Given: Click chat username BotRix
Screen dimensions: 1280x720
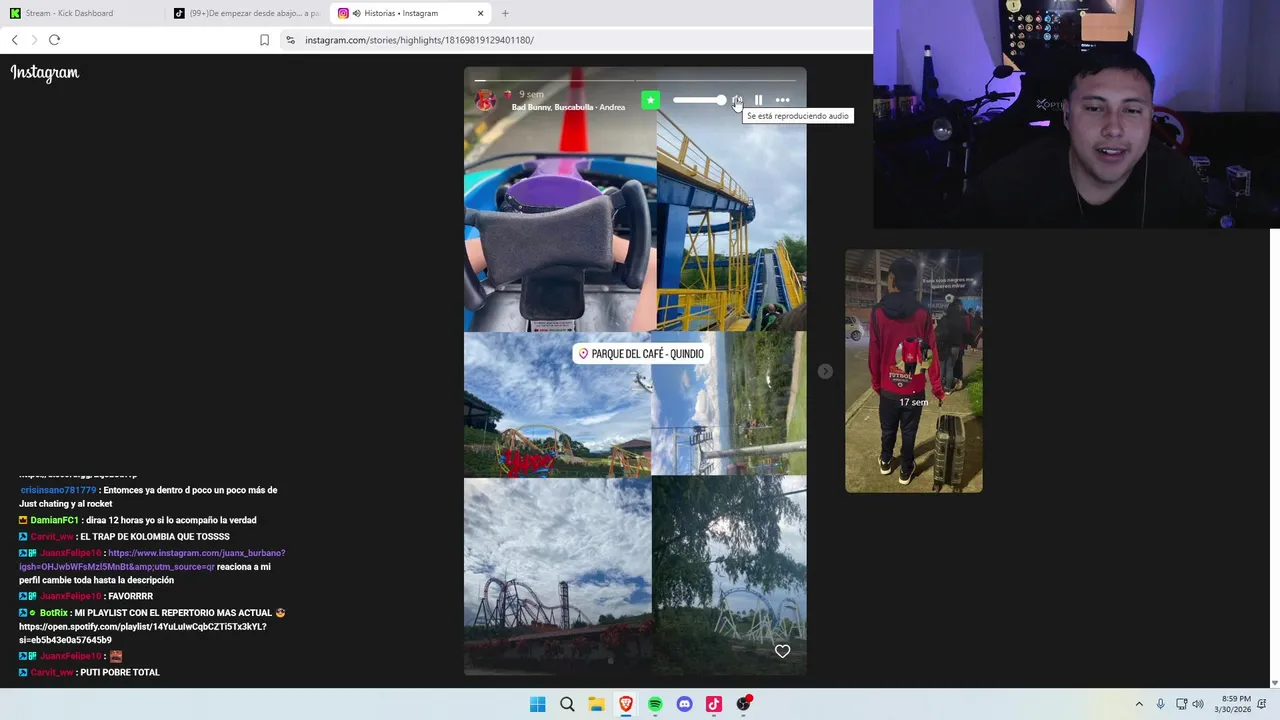Looking at the screenshot, I should click(54, 613).
